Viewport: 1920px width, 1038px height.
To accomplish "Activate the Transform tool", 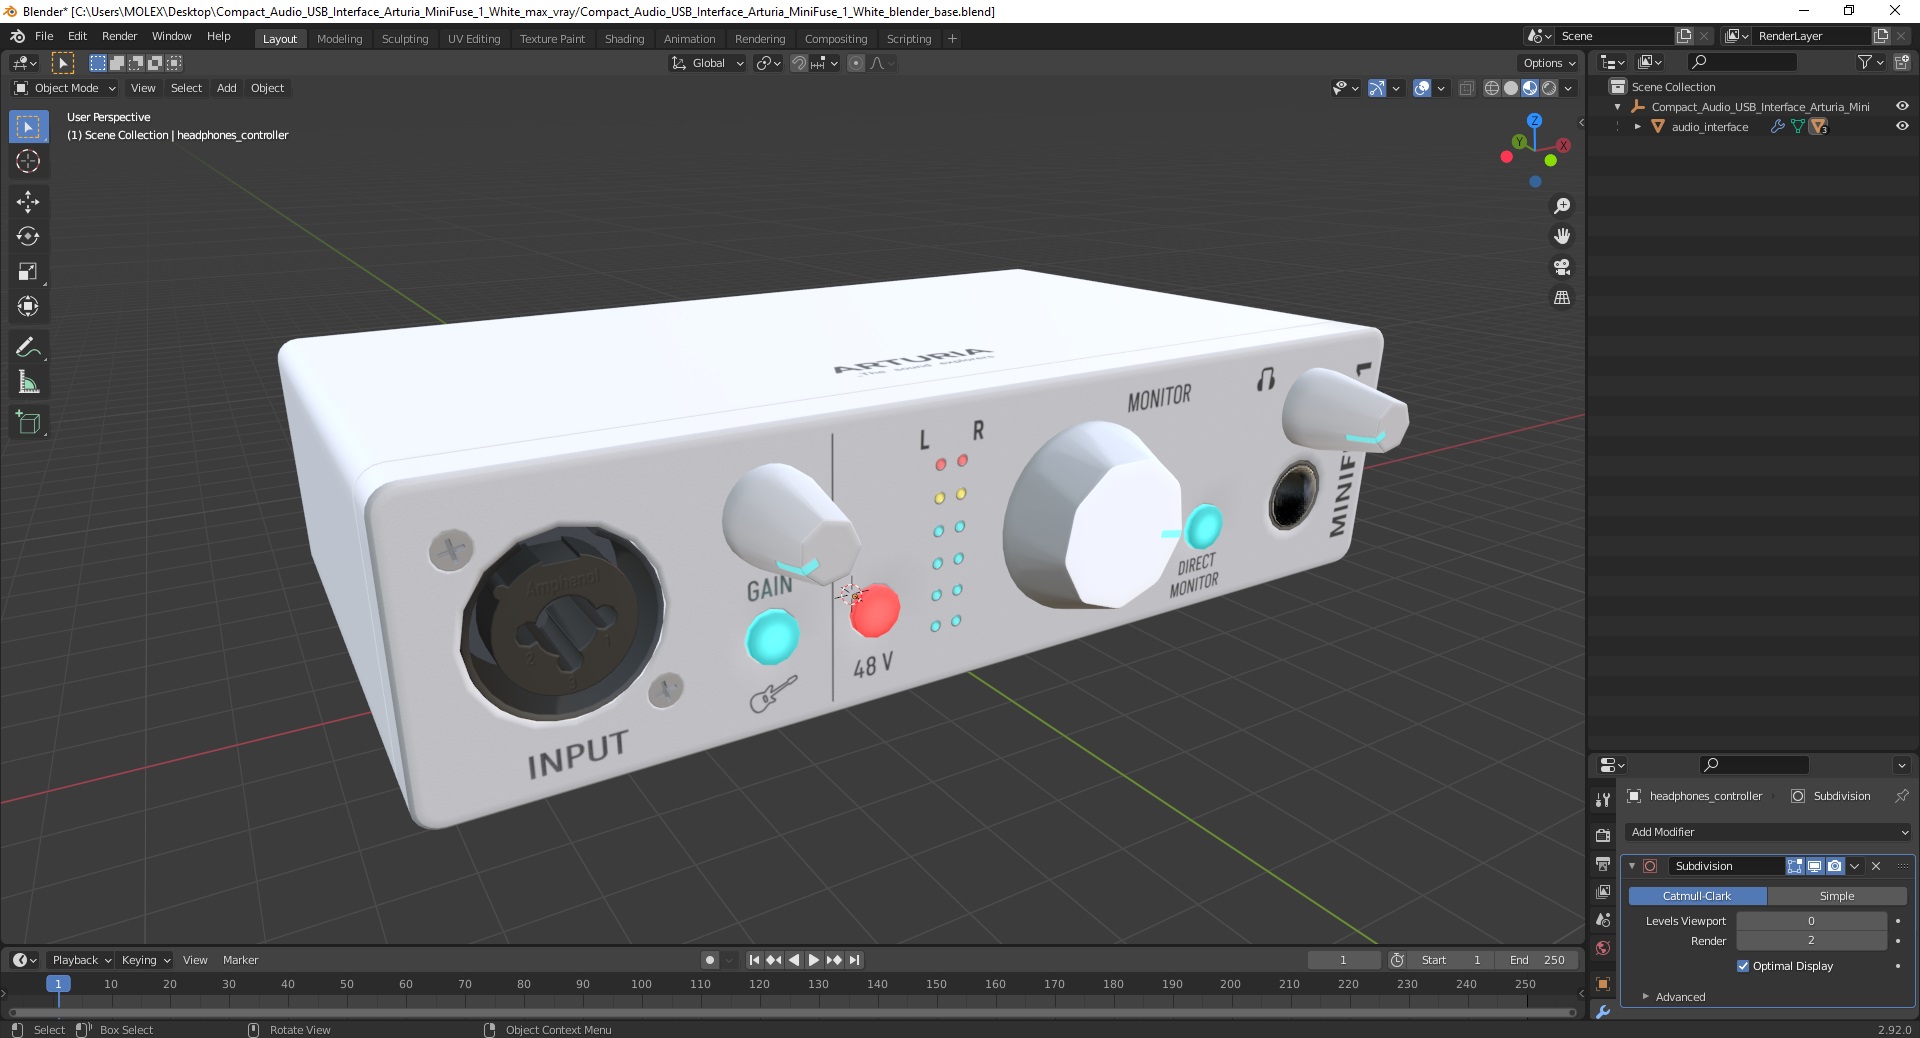I will coord(28,307).
